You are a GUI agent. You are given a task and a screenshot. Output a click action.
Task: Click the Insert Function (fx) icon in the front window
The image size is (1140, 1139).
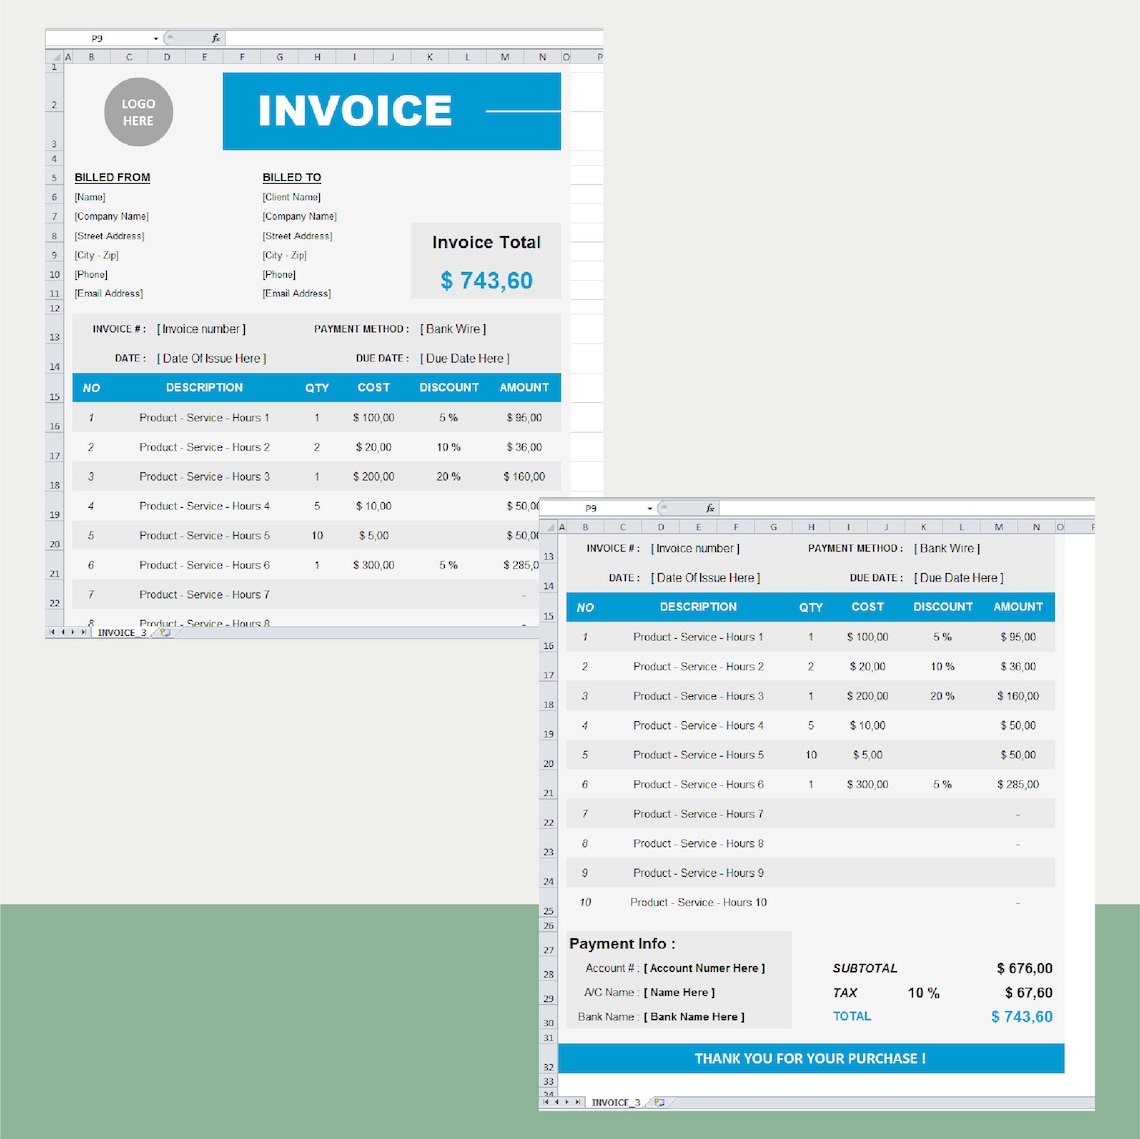pos(215,38)
